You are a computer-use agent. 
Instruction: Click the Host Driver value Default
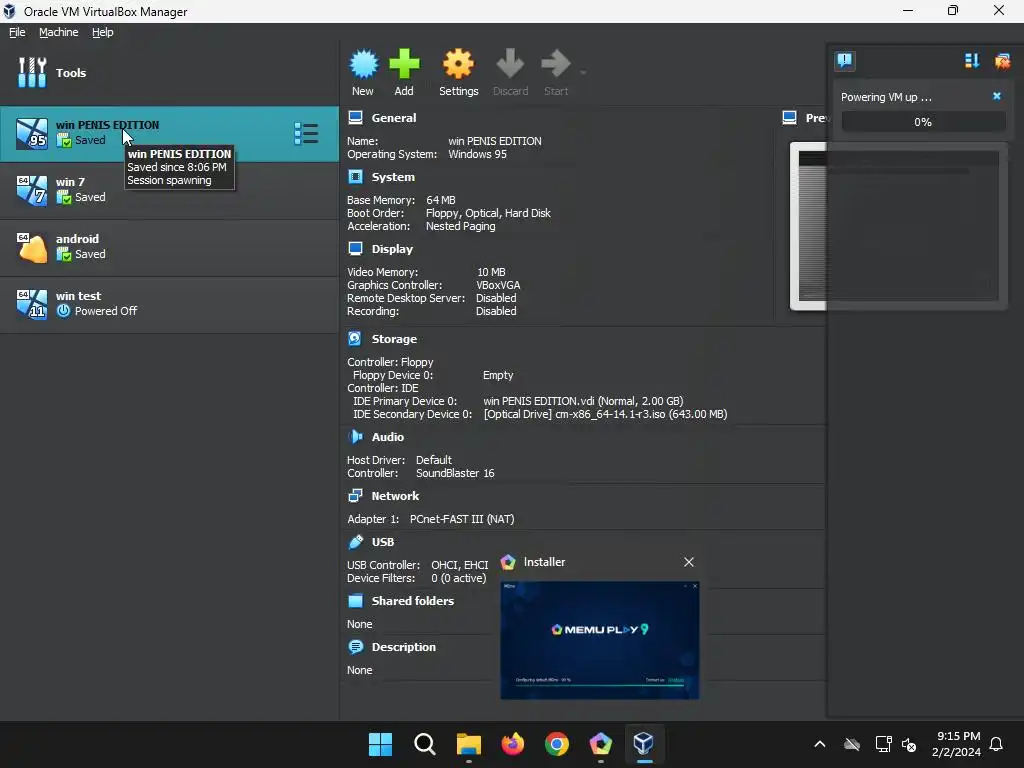click(x=434, y=460)
